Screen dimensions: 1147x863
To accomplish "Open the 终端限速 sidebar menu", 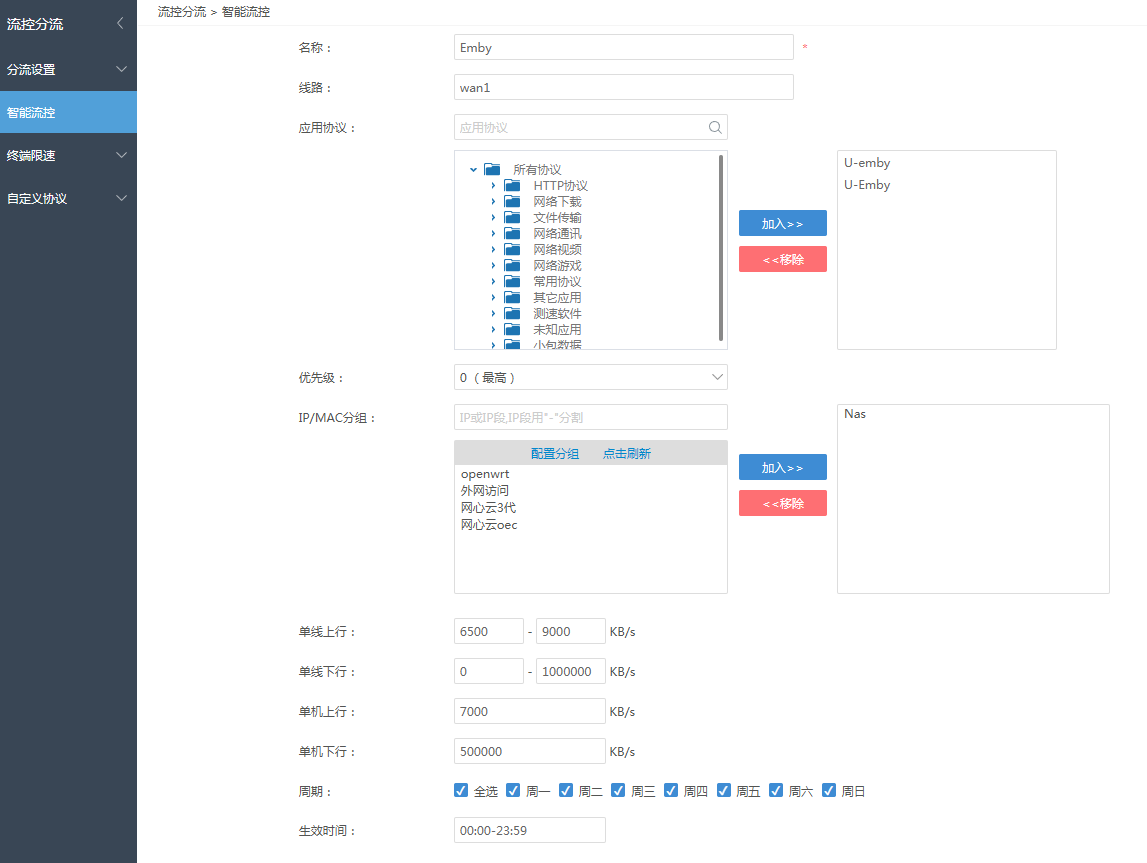I will point(68,156).
